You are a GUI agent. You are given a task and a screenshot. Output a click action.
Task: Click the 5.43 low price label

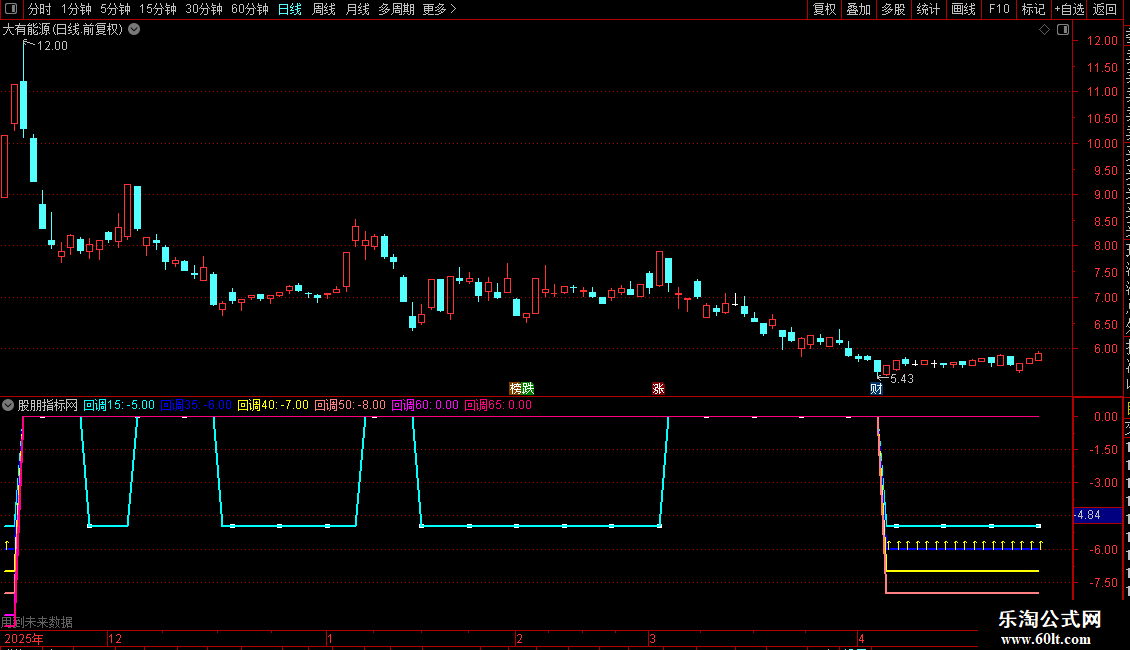point(902,379)
